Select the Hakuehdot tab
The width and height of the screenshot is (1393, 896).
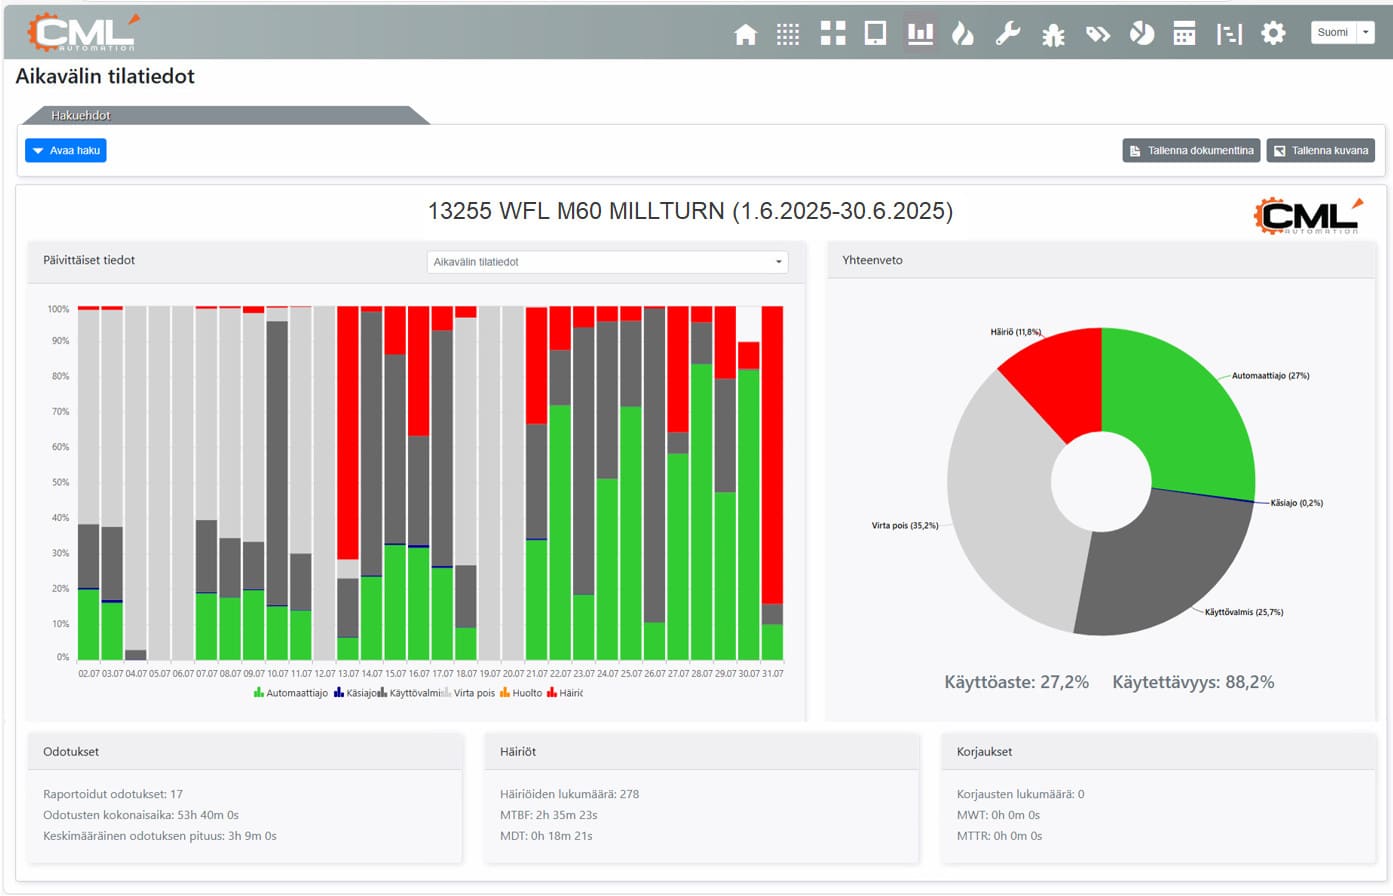81,115
